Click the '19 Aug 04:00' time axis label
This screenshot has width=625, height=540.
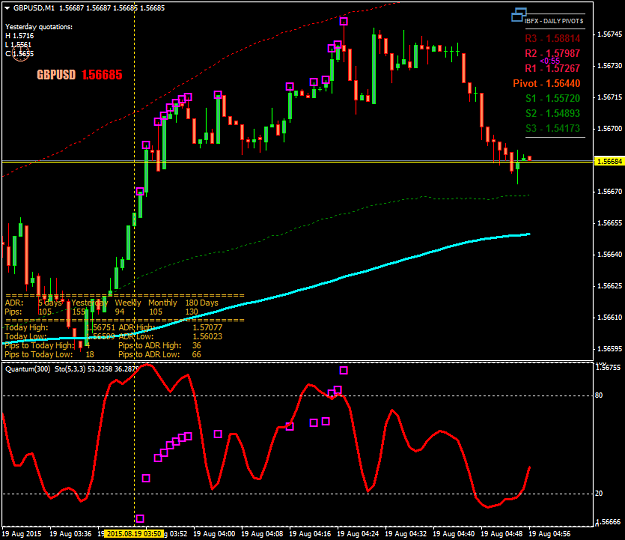pyautogui.click(x=214, y=533)
